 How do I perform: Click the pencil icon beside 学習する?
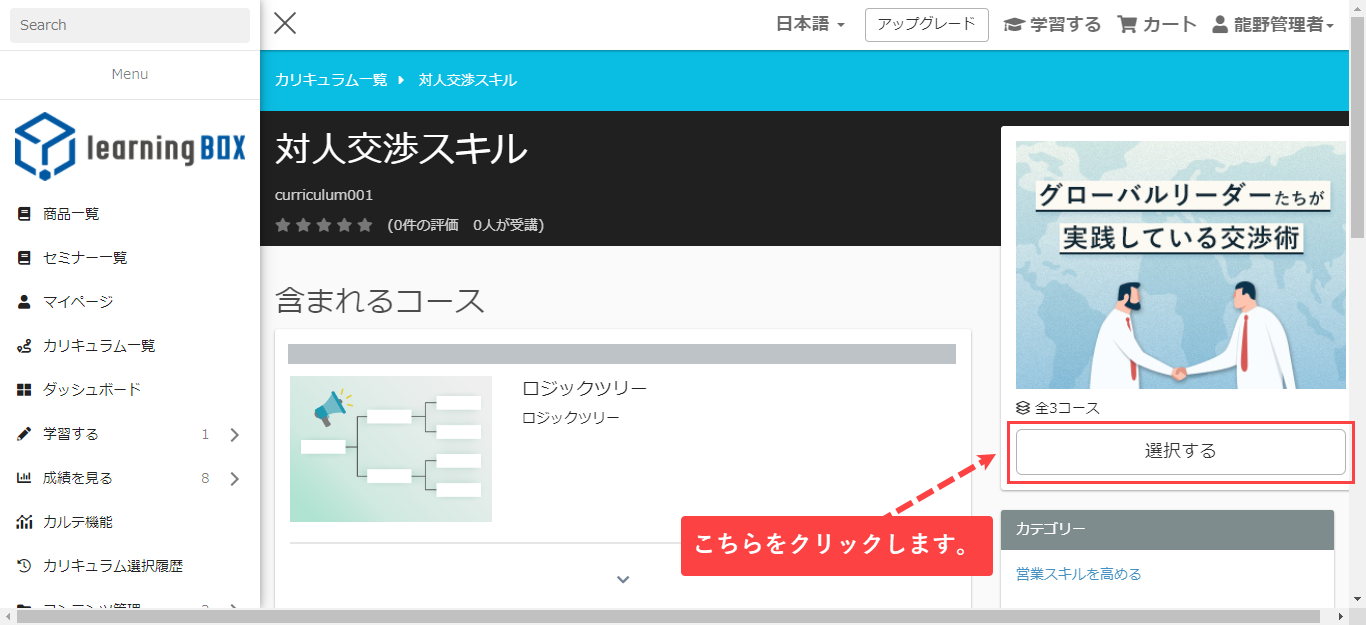click(x=25, y=434)
